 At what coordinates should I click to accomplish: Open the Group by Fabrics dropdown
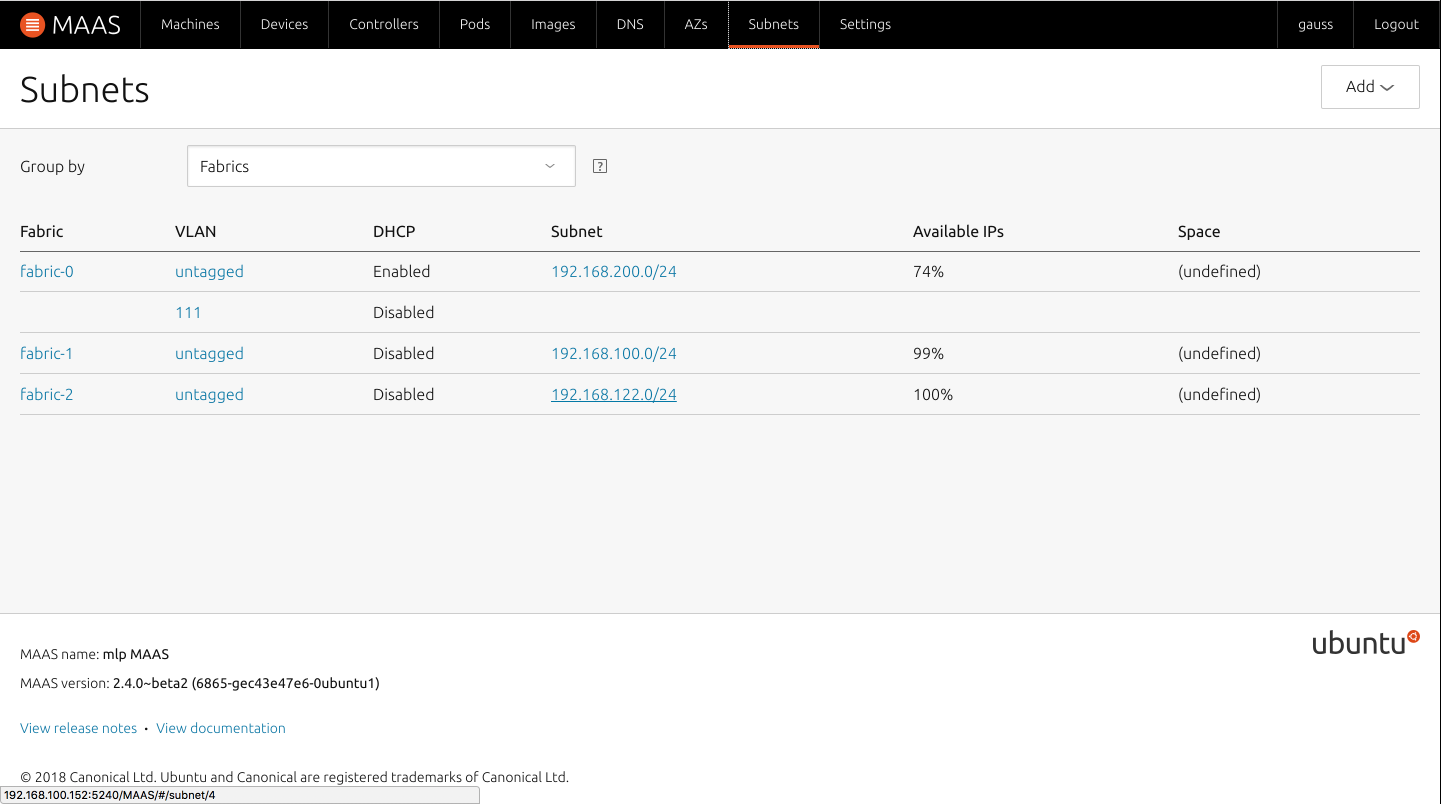pyautogui.click(x=381, y=166)
